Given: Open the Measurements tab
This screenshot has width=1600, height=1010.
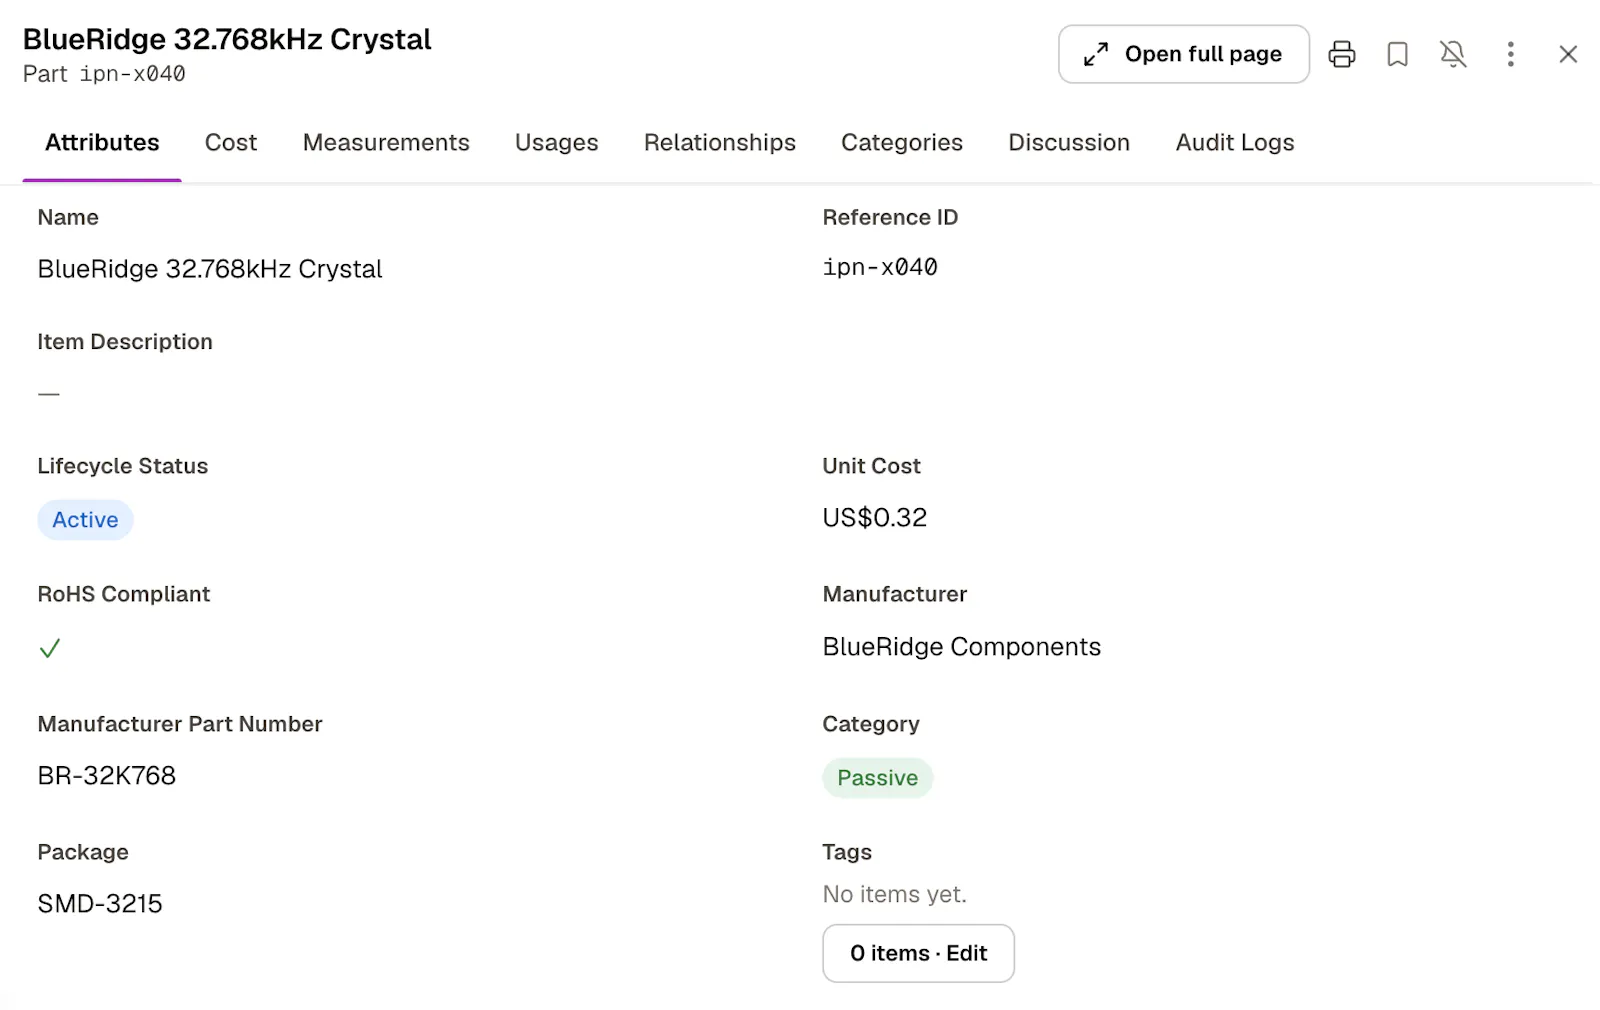Looking at the screenshot, I should pos(386,143).
